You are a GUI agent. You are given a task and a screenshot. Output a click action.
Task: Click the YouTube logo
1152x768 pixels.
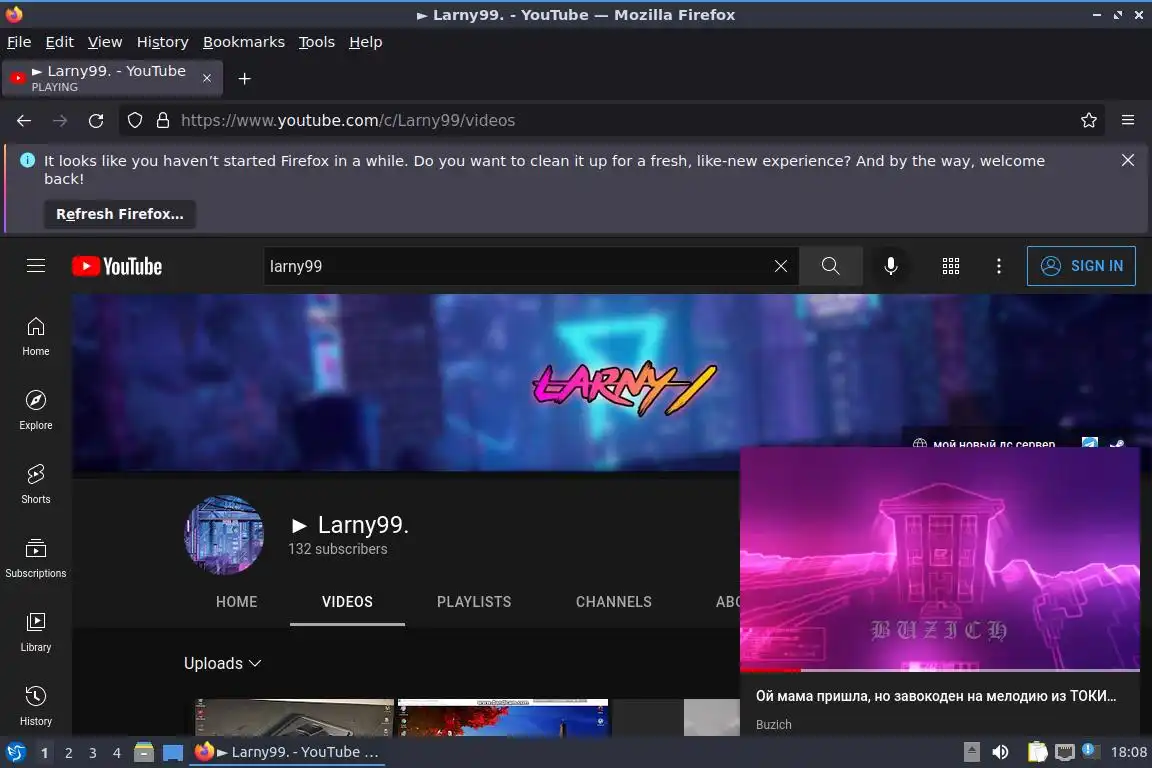pyautogui.click(x=117, y=266)
